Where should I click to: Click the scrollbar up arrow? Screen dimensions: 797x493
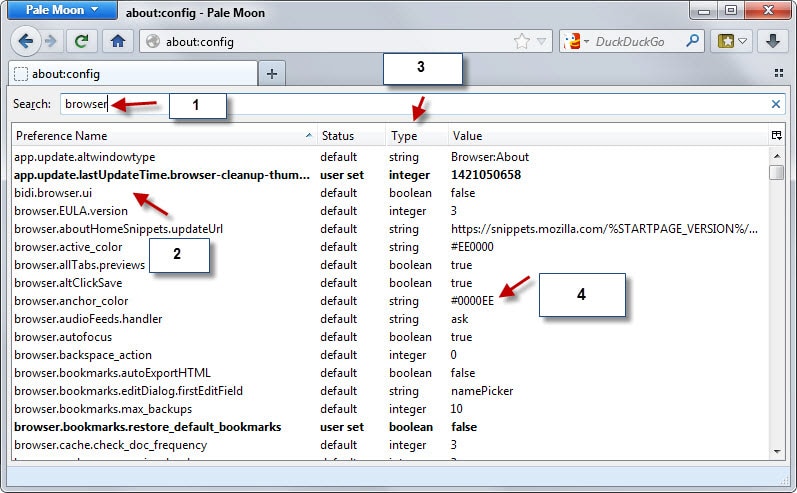coord(777,155)
